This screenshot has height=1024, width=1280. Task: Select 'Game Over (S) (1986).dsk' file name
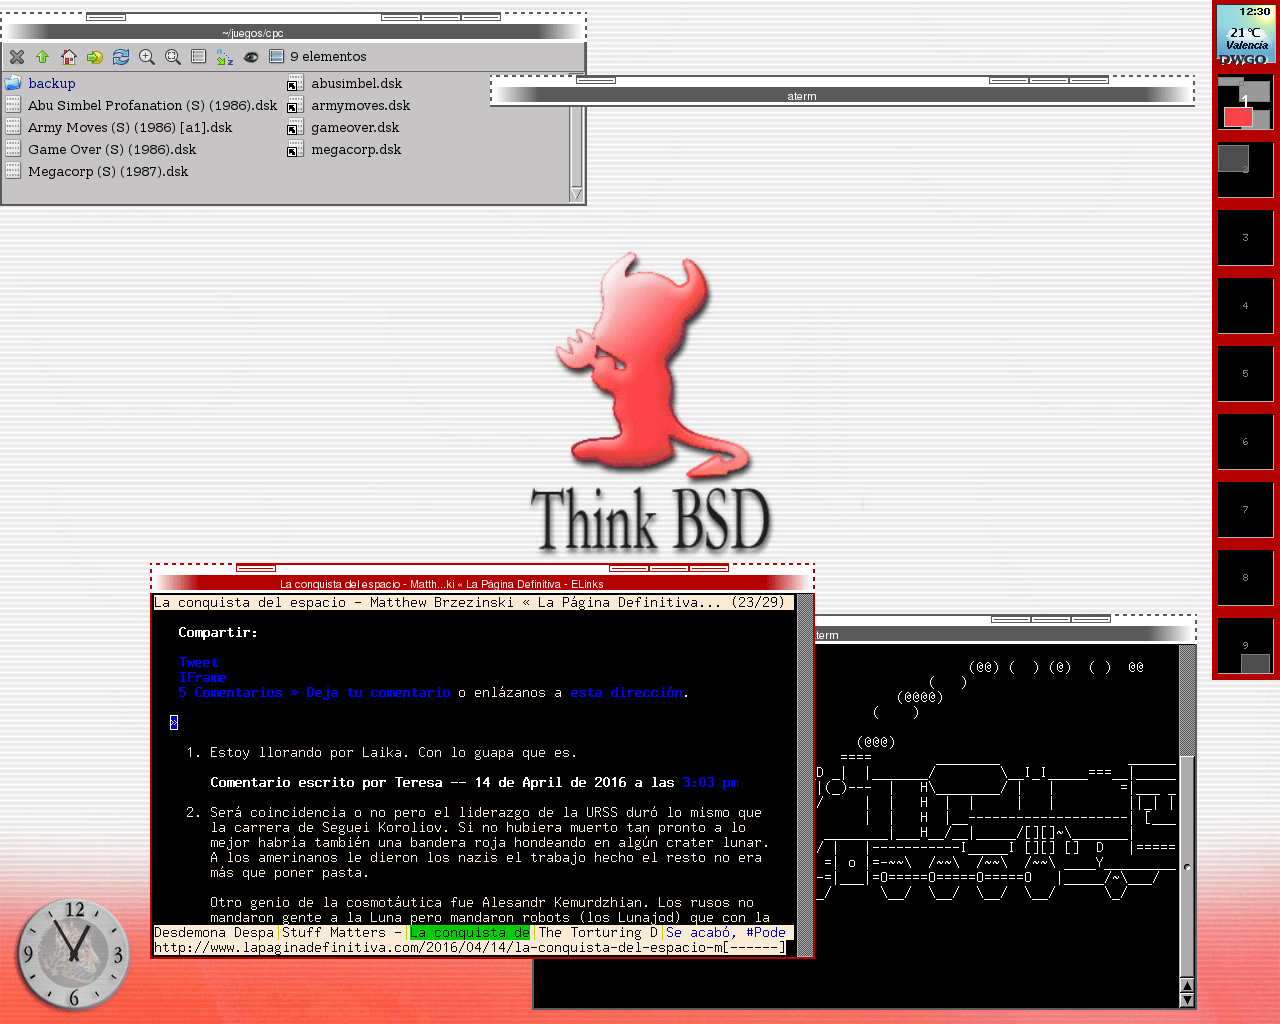click(112, 150)
